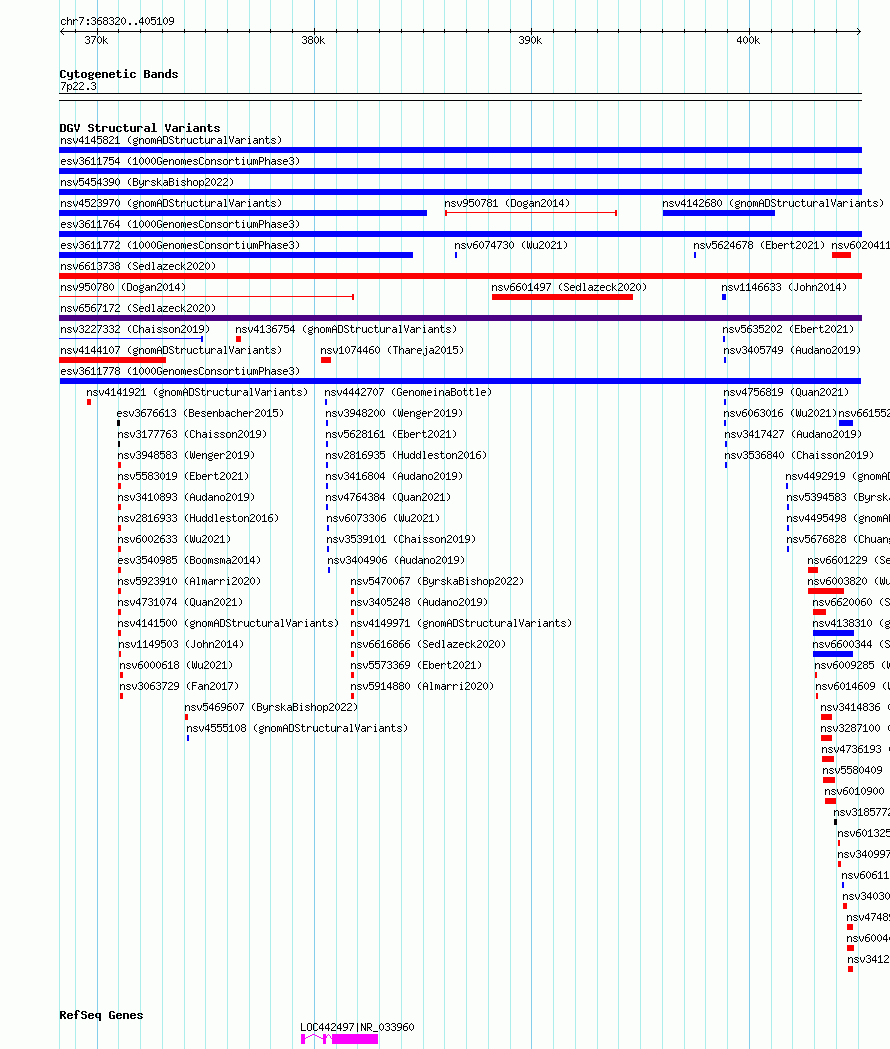890x1049 pixels.
Task: Click the magenta LOC442497 gene glyph
Action: click(339, 1039)
